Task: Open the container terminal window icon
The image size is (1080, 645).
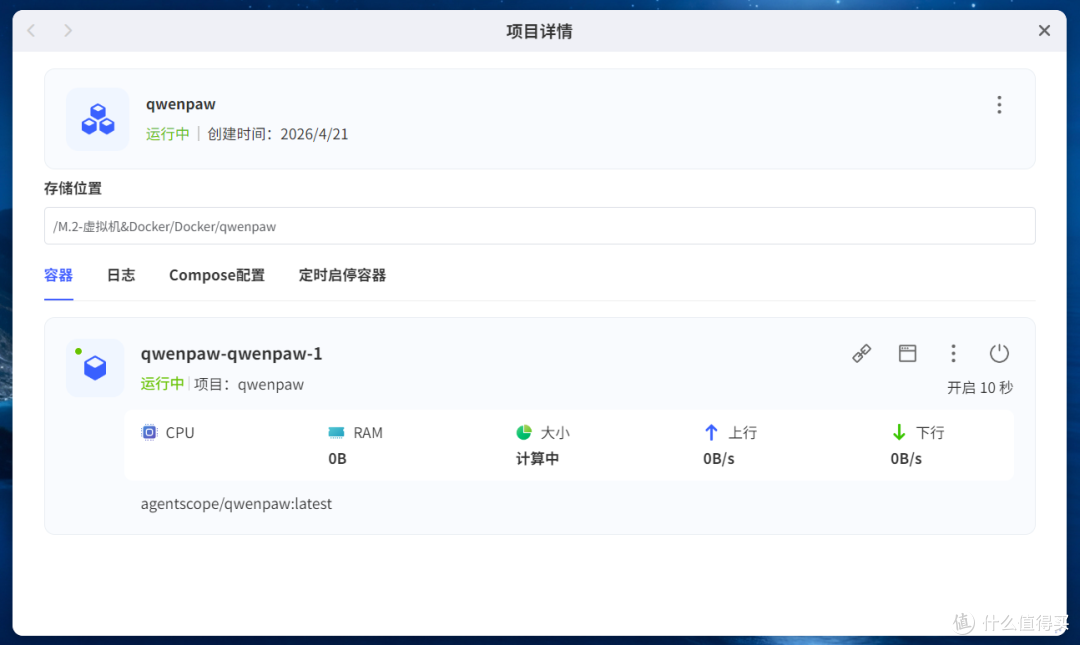Action: point(908,354)
